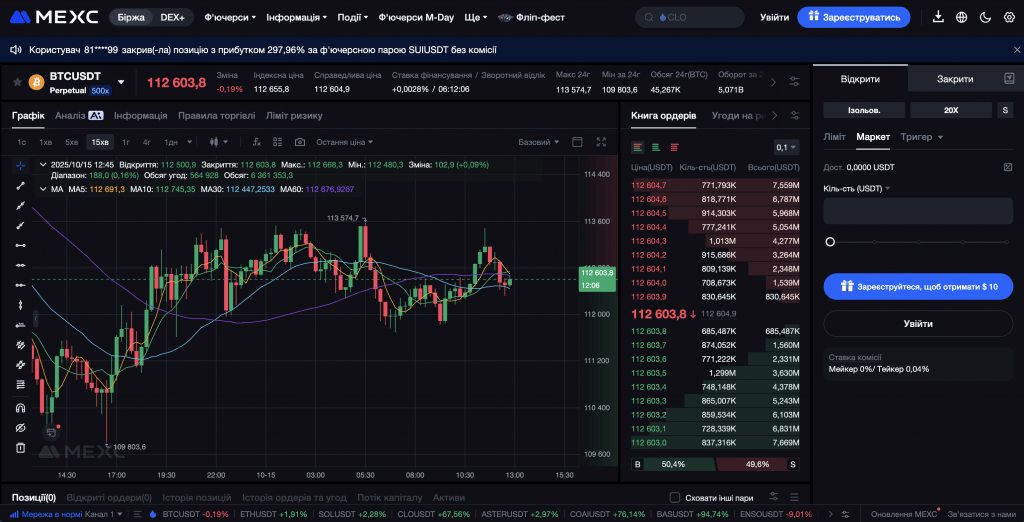Expand the 'Остання ціна' dropdown
1024x522 pixels.
click(x=345, y=142)
